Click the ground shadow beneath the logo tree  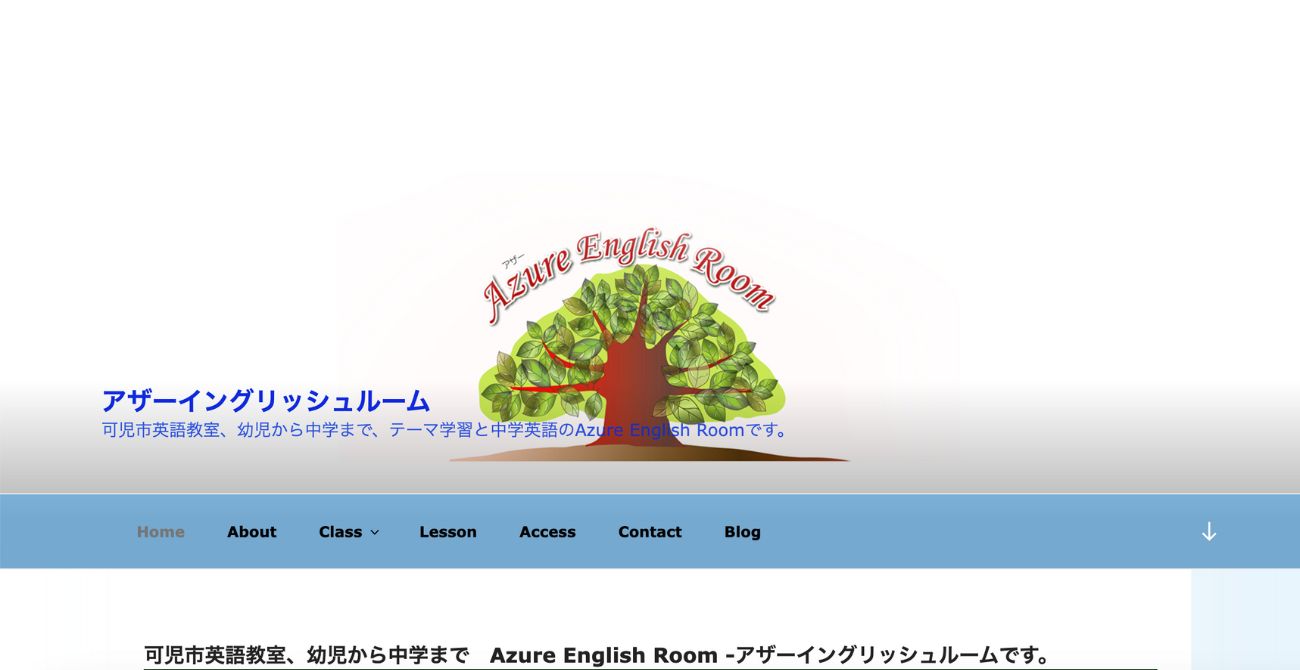click(650, 457)
